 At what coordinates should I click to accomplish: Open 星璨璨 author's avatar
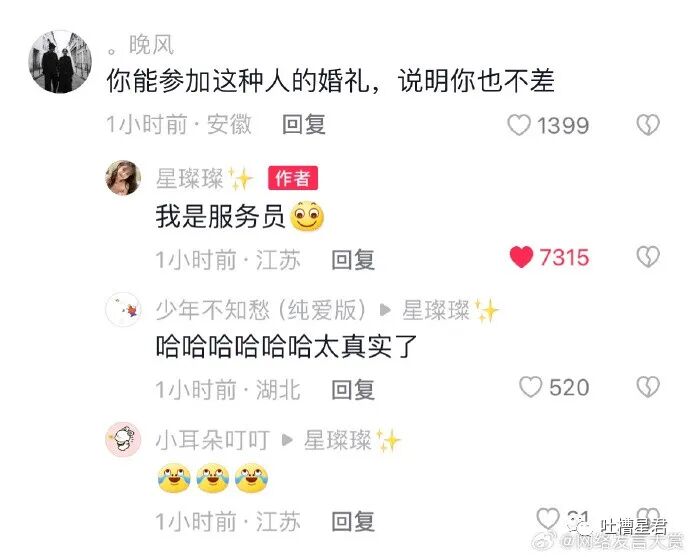tap(123, 177)
